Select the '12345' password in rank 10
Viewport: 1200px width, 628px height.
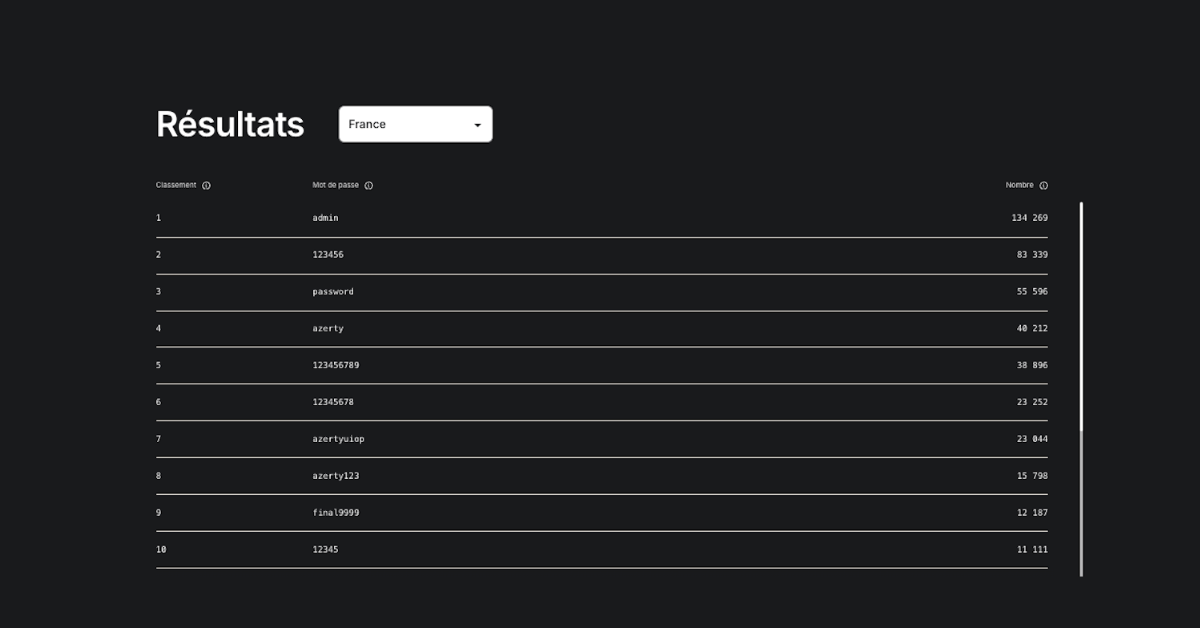[x=325, y=550]
